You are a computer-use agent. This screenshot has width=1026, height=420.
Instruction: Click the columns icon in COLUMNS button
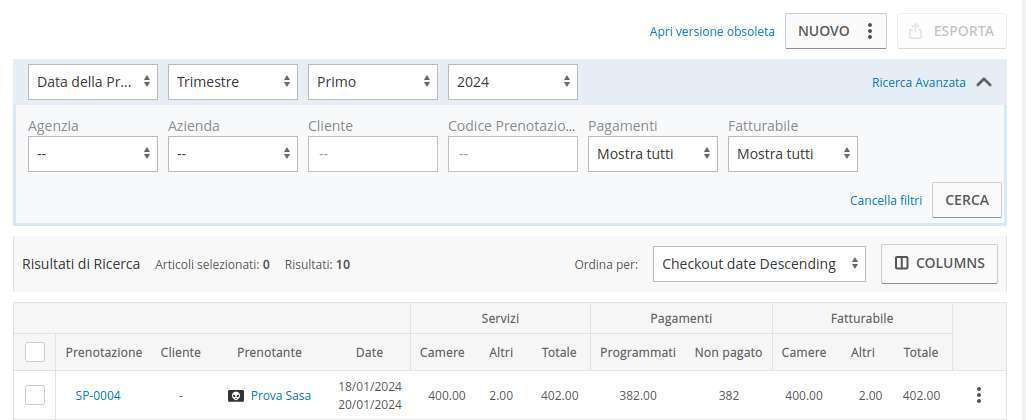pyautogui.click(x=902, y=263)
